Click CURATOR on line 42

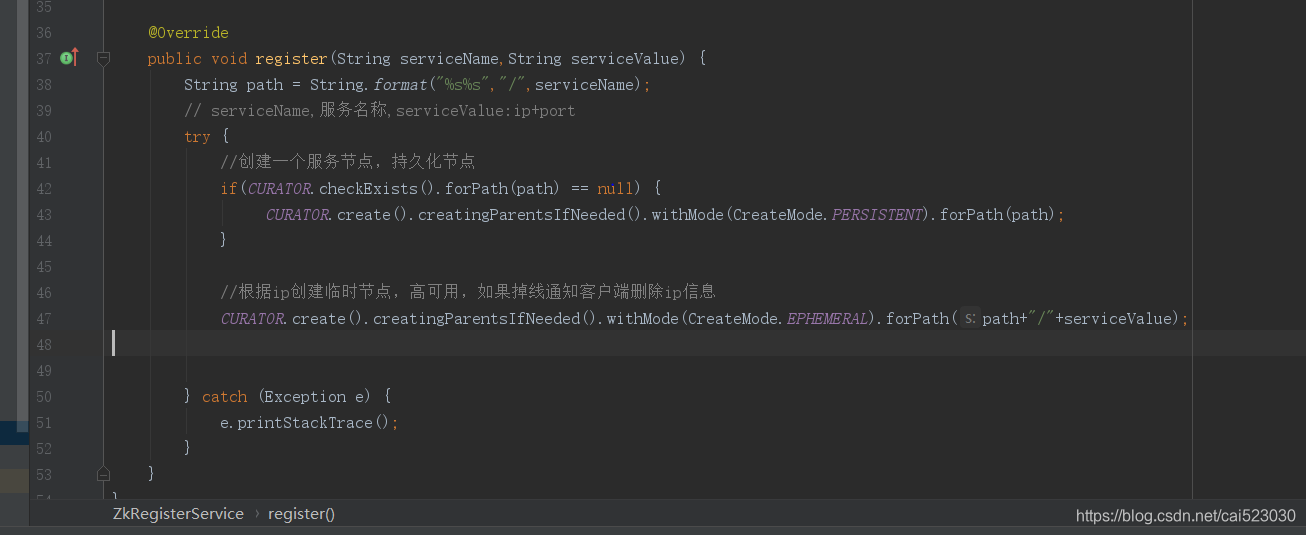[x=280, y=189]
